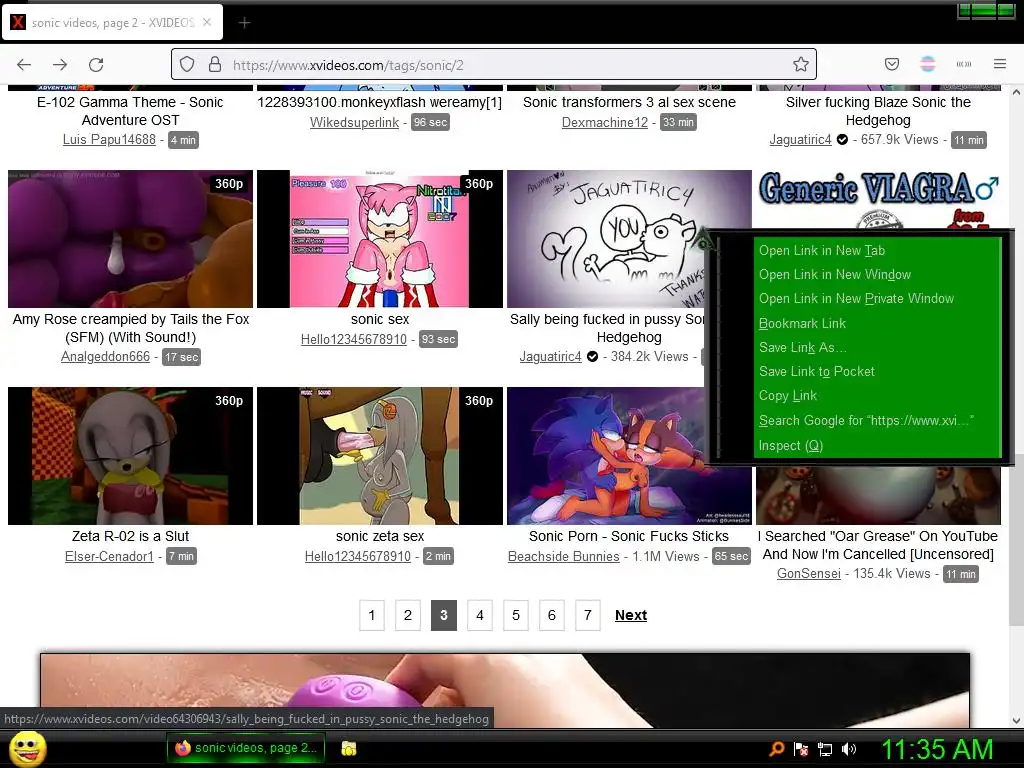
Task: Choose Inspect (Q) in context menu
Action: coord(790,445)
